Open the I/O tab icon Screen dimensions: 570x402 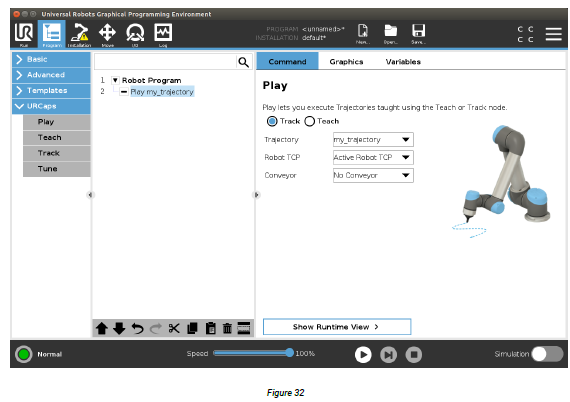(135, 35)
